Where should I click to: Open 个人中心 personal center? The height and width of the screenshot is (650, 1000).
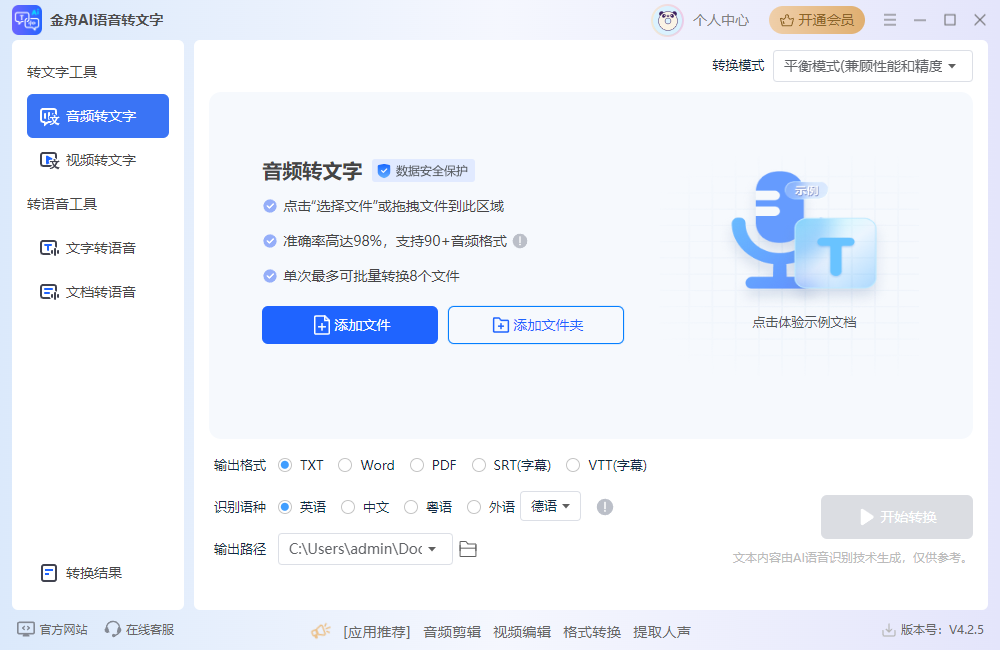[x=720, y=19]
